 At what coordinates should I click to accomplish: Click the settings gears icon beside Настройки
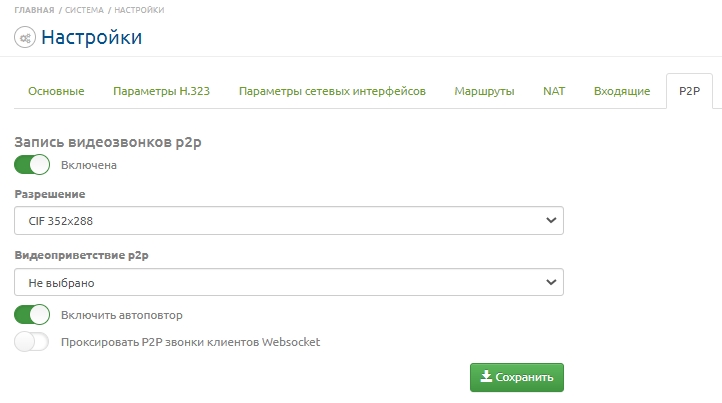25,37
